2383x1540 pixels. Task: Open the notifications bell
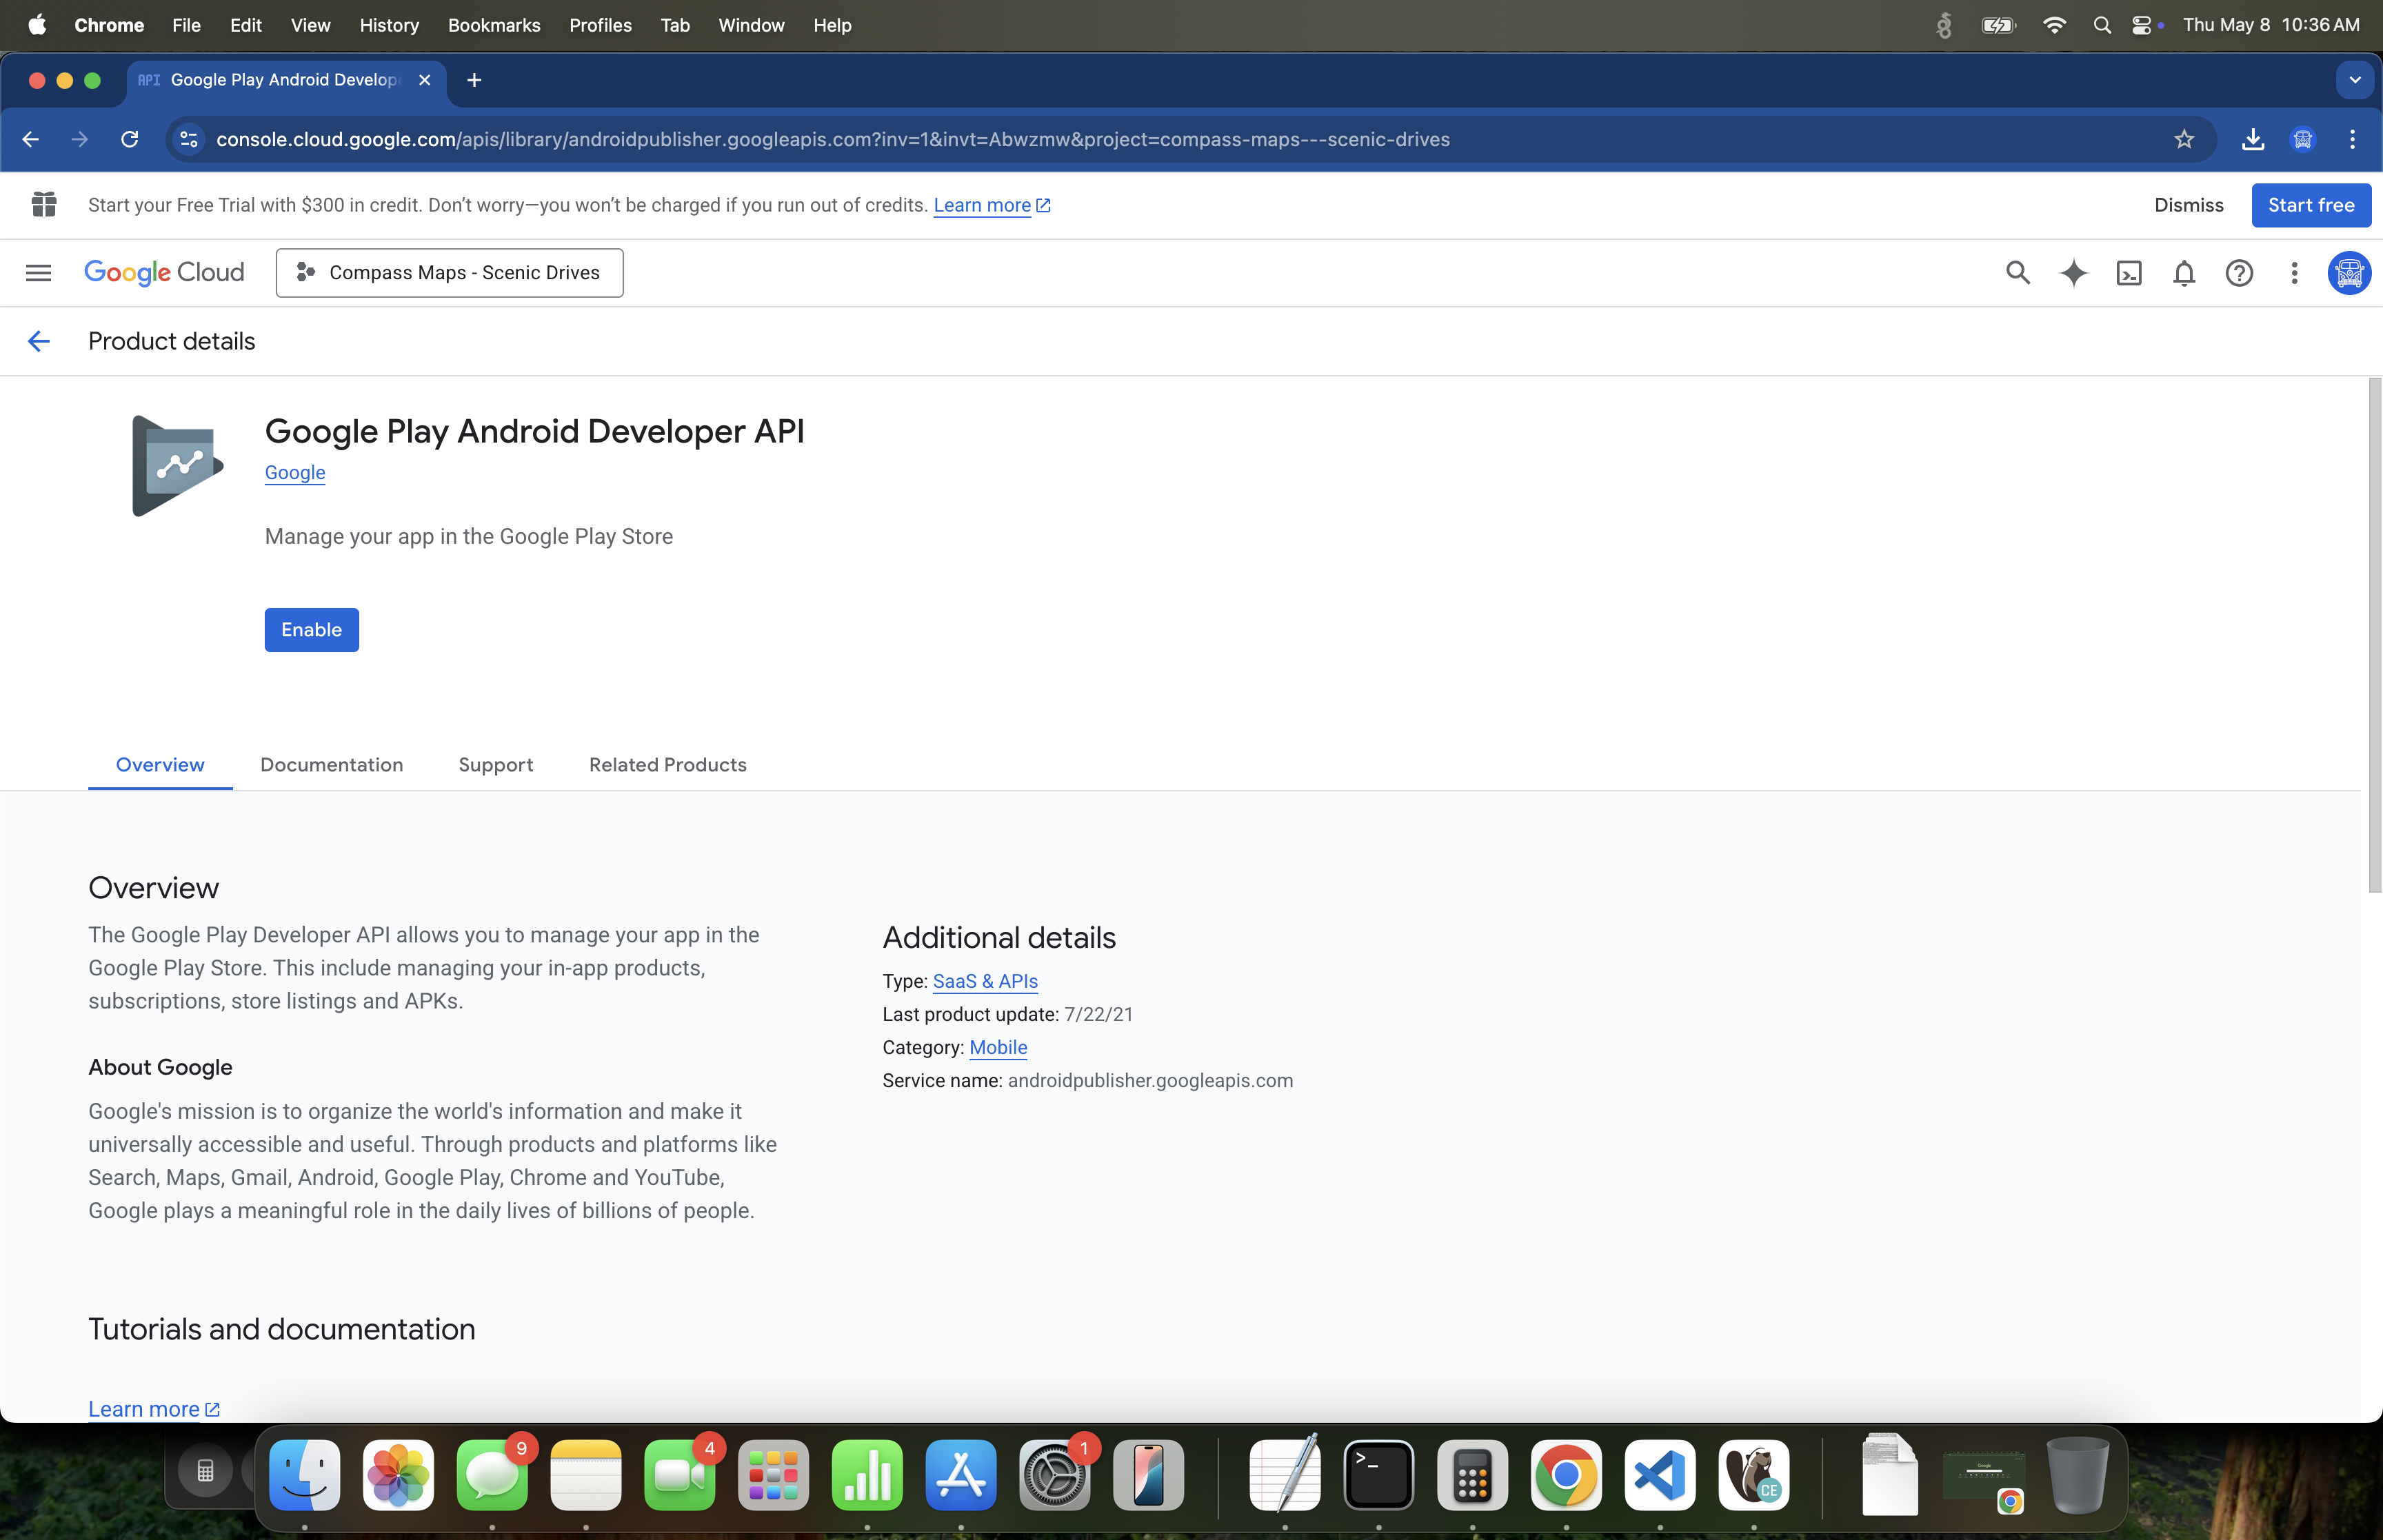[x=2184, y=272]
